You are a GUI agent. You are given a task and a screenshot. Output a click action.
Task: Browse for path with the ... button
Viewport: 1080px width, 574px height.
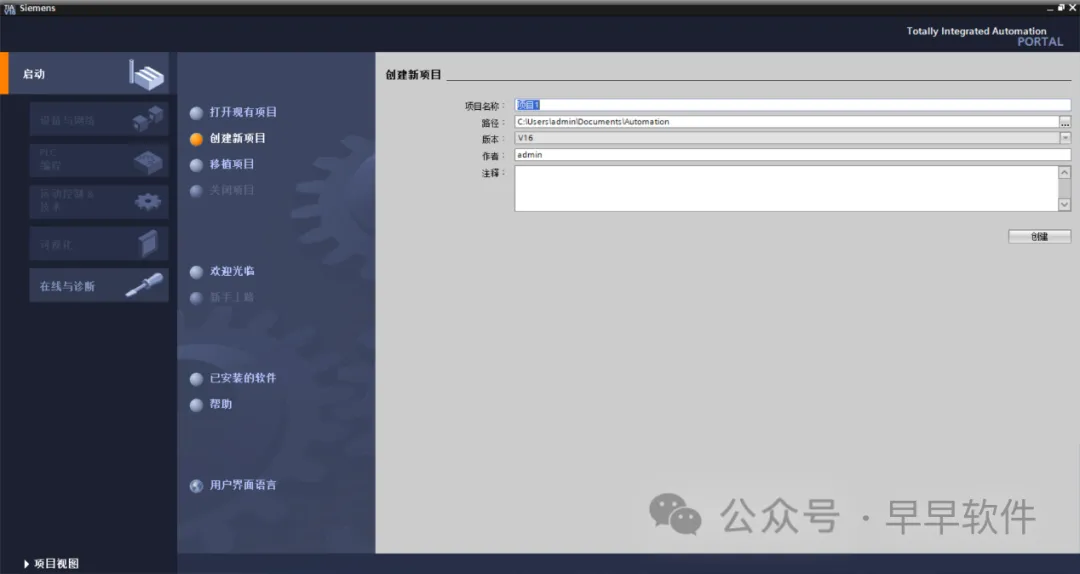coord(1065,122)
